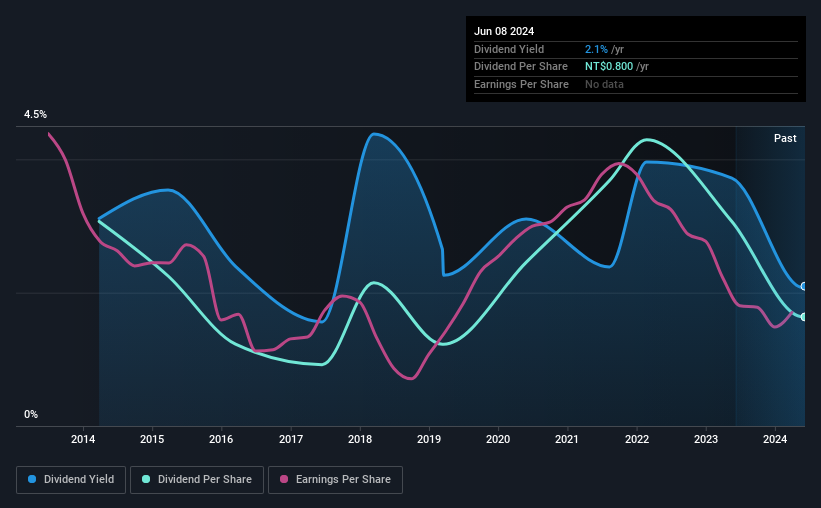Toggle the Dividend Yield legend button
Viewport: 821px width, 508px height.
(x=71, y=480)
